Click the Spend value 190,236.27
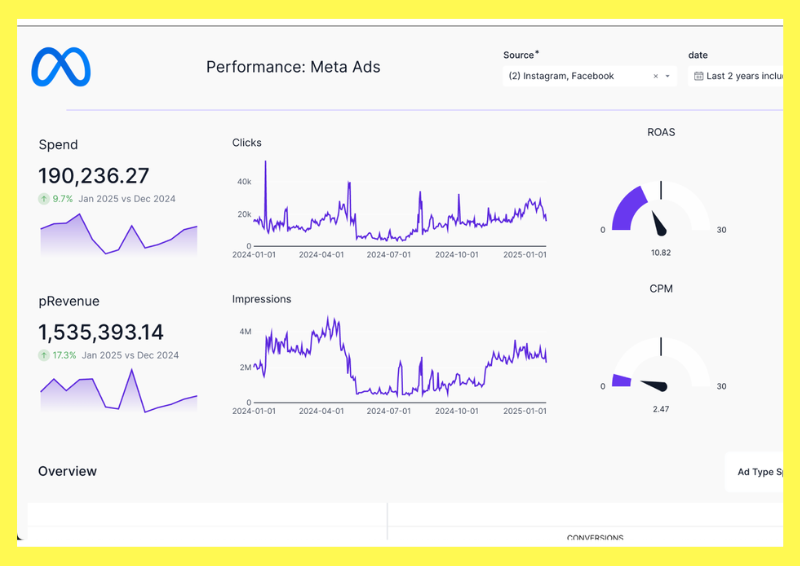Image resolution: width=800 pixels, height=566 pixels. tap(94, 176)
